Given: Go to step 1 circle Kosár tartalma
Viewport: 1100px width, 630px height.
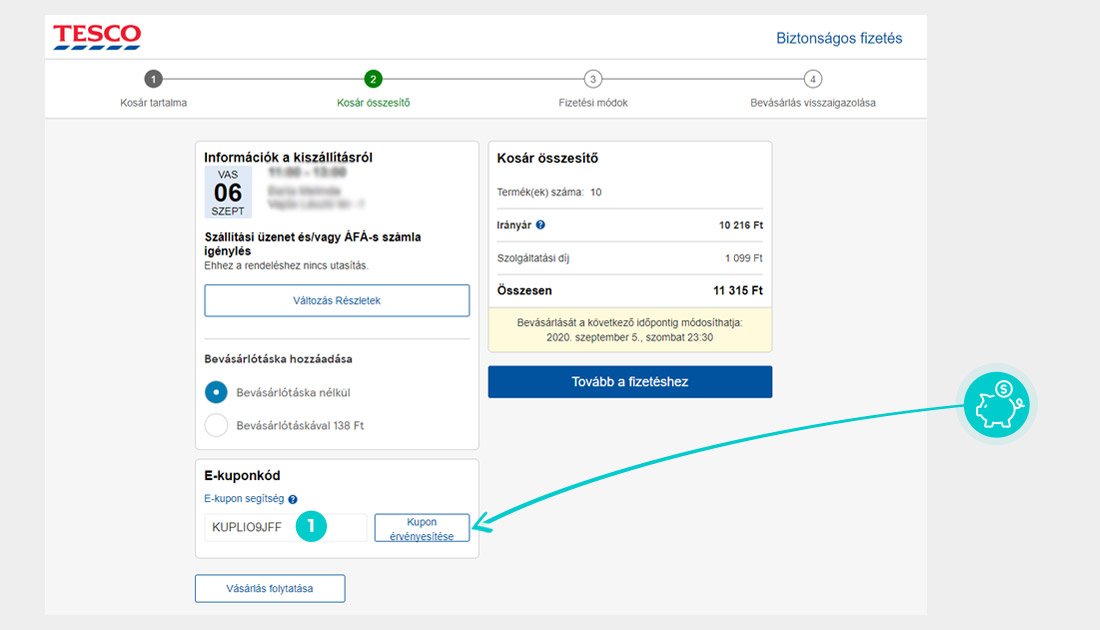Looking at the screenshot, I should click(x=153, y=79).
